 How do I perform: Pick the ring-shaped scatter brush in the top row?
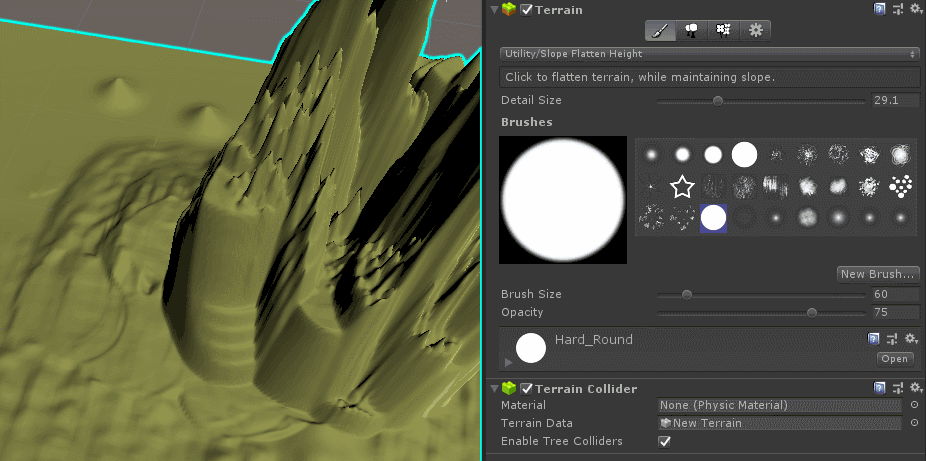[838, 155]
